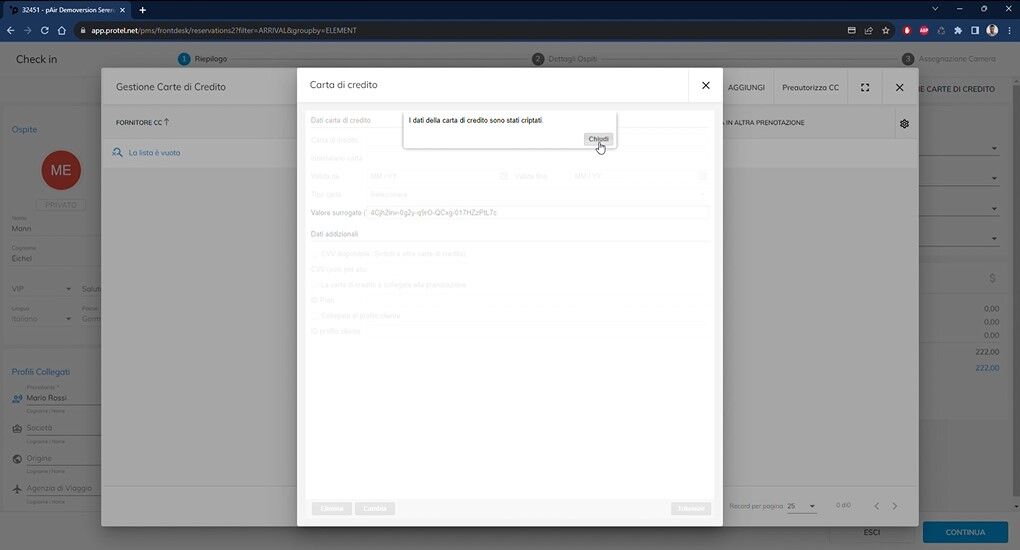Screen dimensions: 1020x550
Task: Bookmark this page with the star icon
Action: pyautogui.click(x=885, y=30)
